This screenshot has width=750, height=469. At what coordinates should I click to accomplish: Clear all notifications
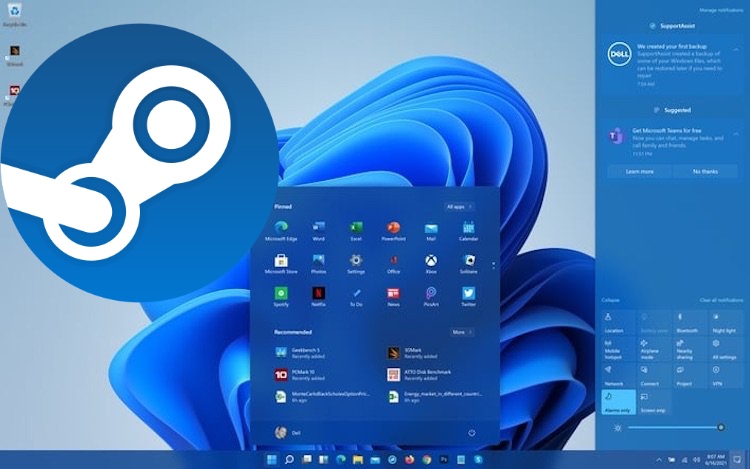(x=721, y=300)
